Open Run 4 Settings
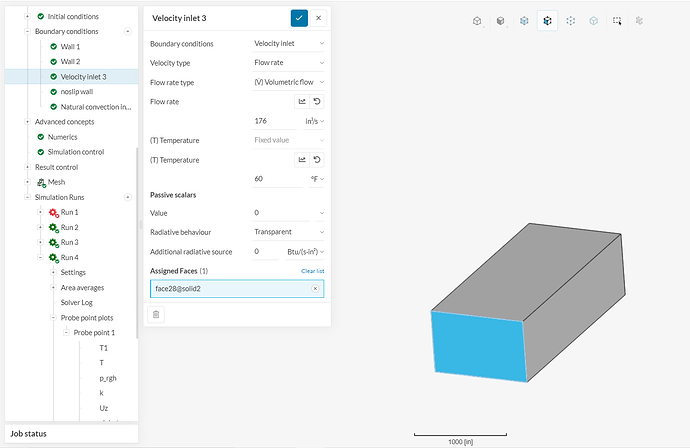690x448 pixels. pyautogui.click(x=73, y=272)
